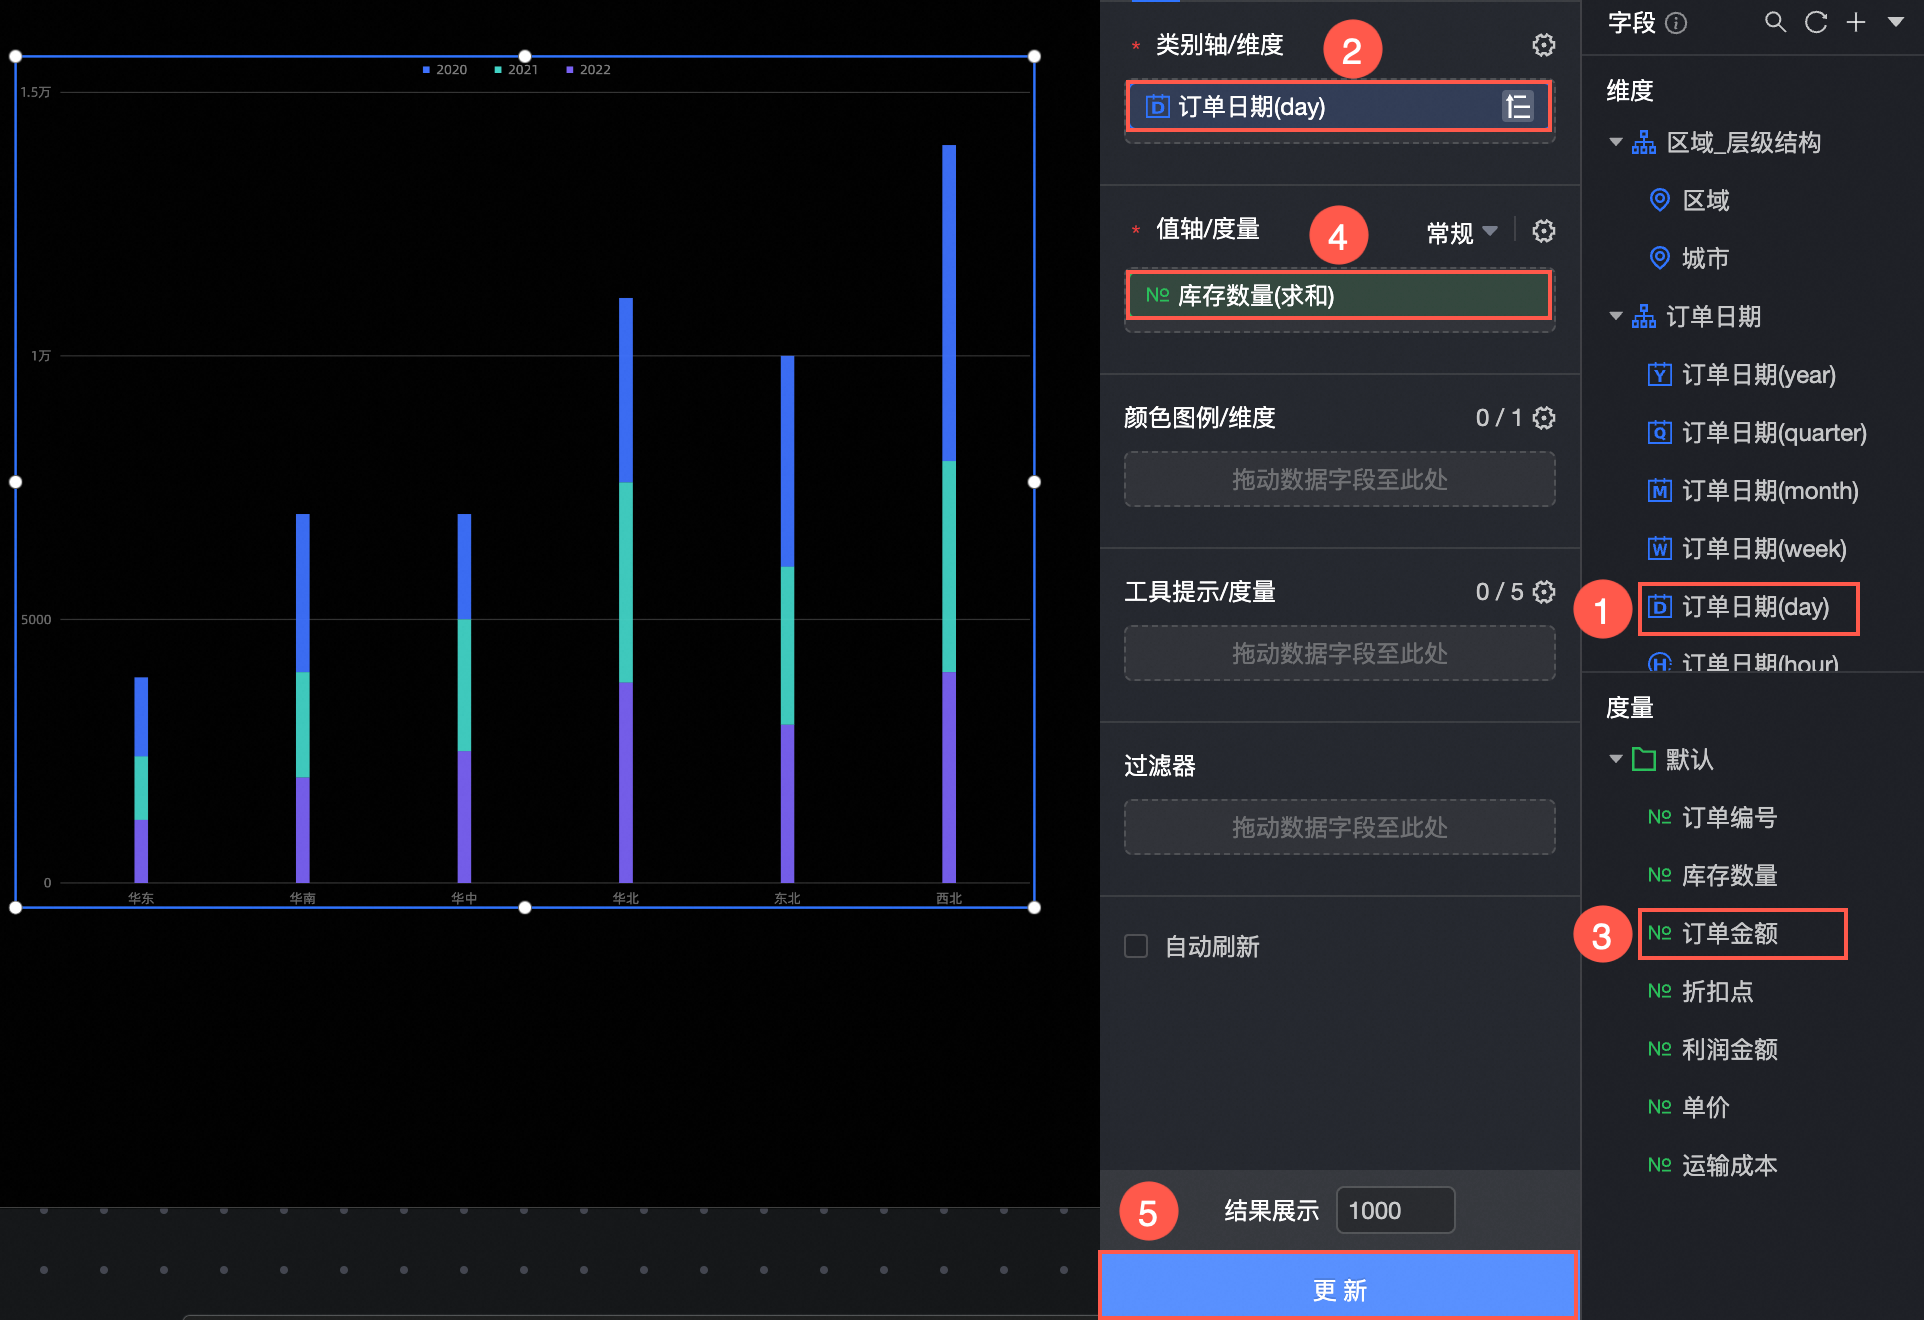The height and width of the screenshot is (1320, 1924).
Task: Open settings gear for 颜色图例/维度 section
Action: tap(1543, 418)
